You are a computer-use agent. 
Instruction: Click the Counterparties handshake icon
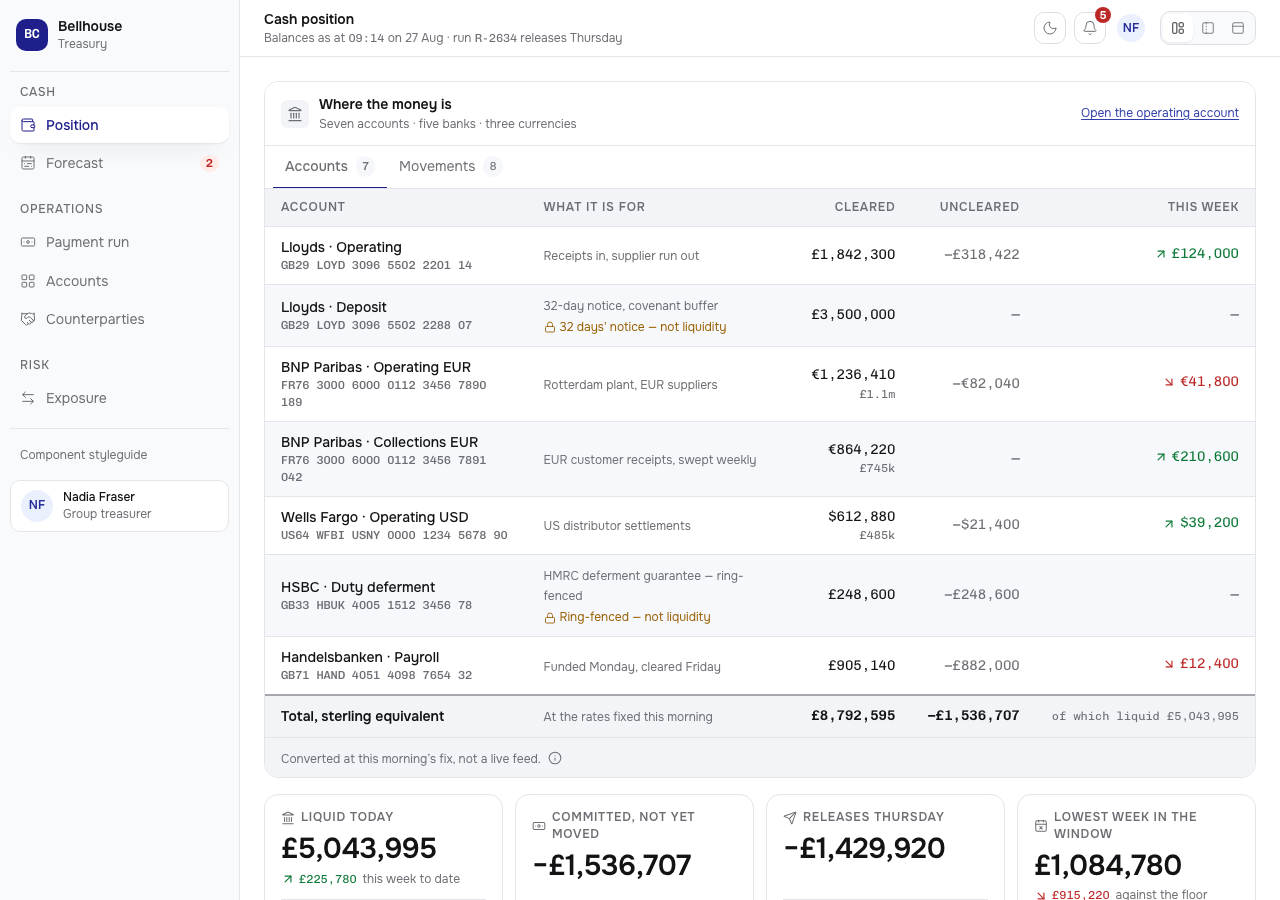point(28,319)
